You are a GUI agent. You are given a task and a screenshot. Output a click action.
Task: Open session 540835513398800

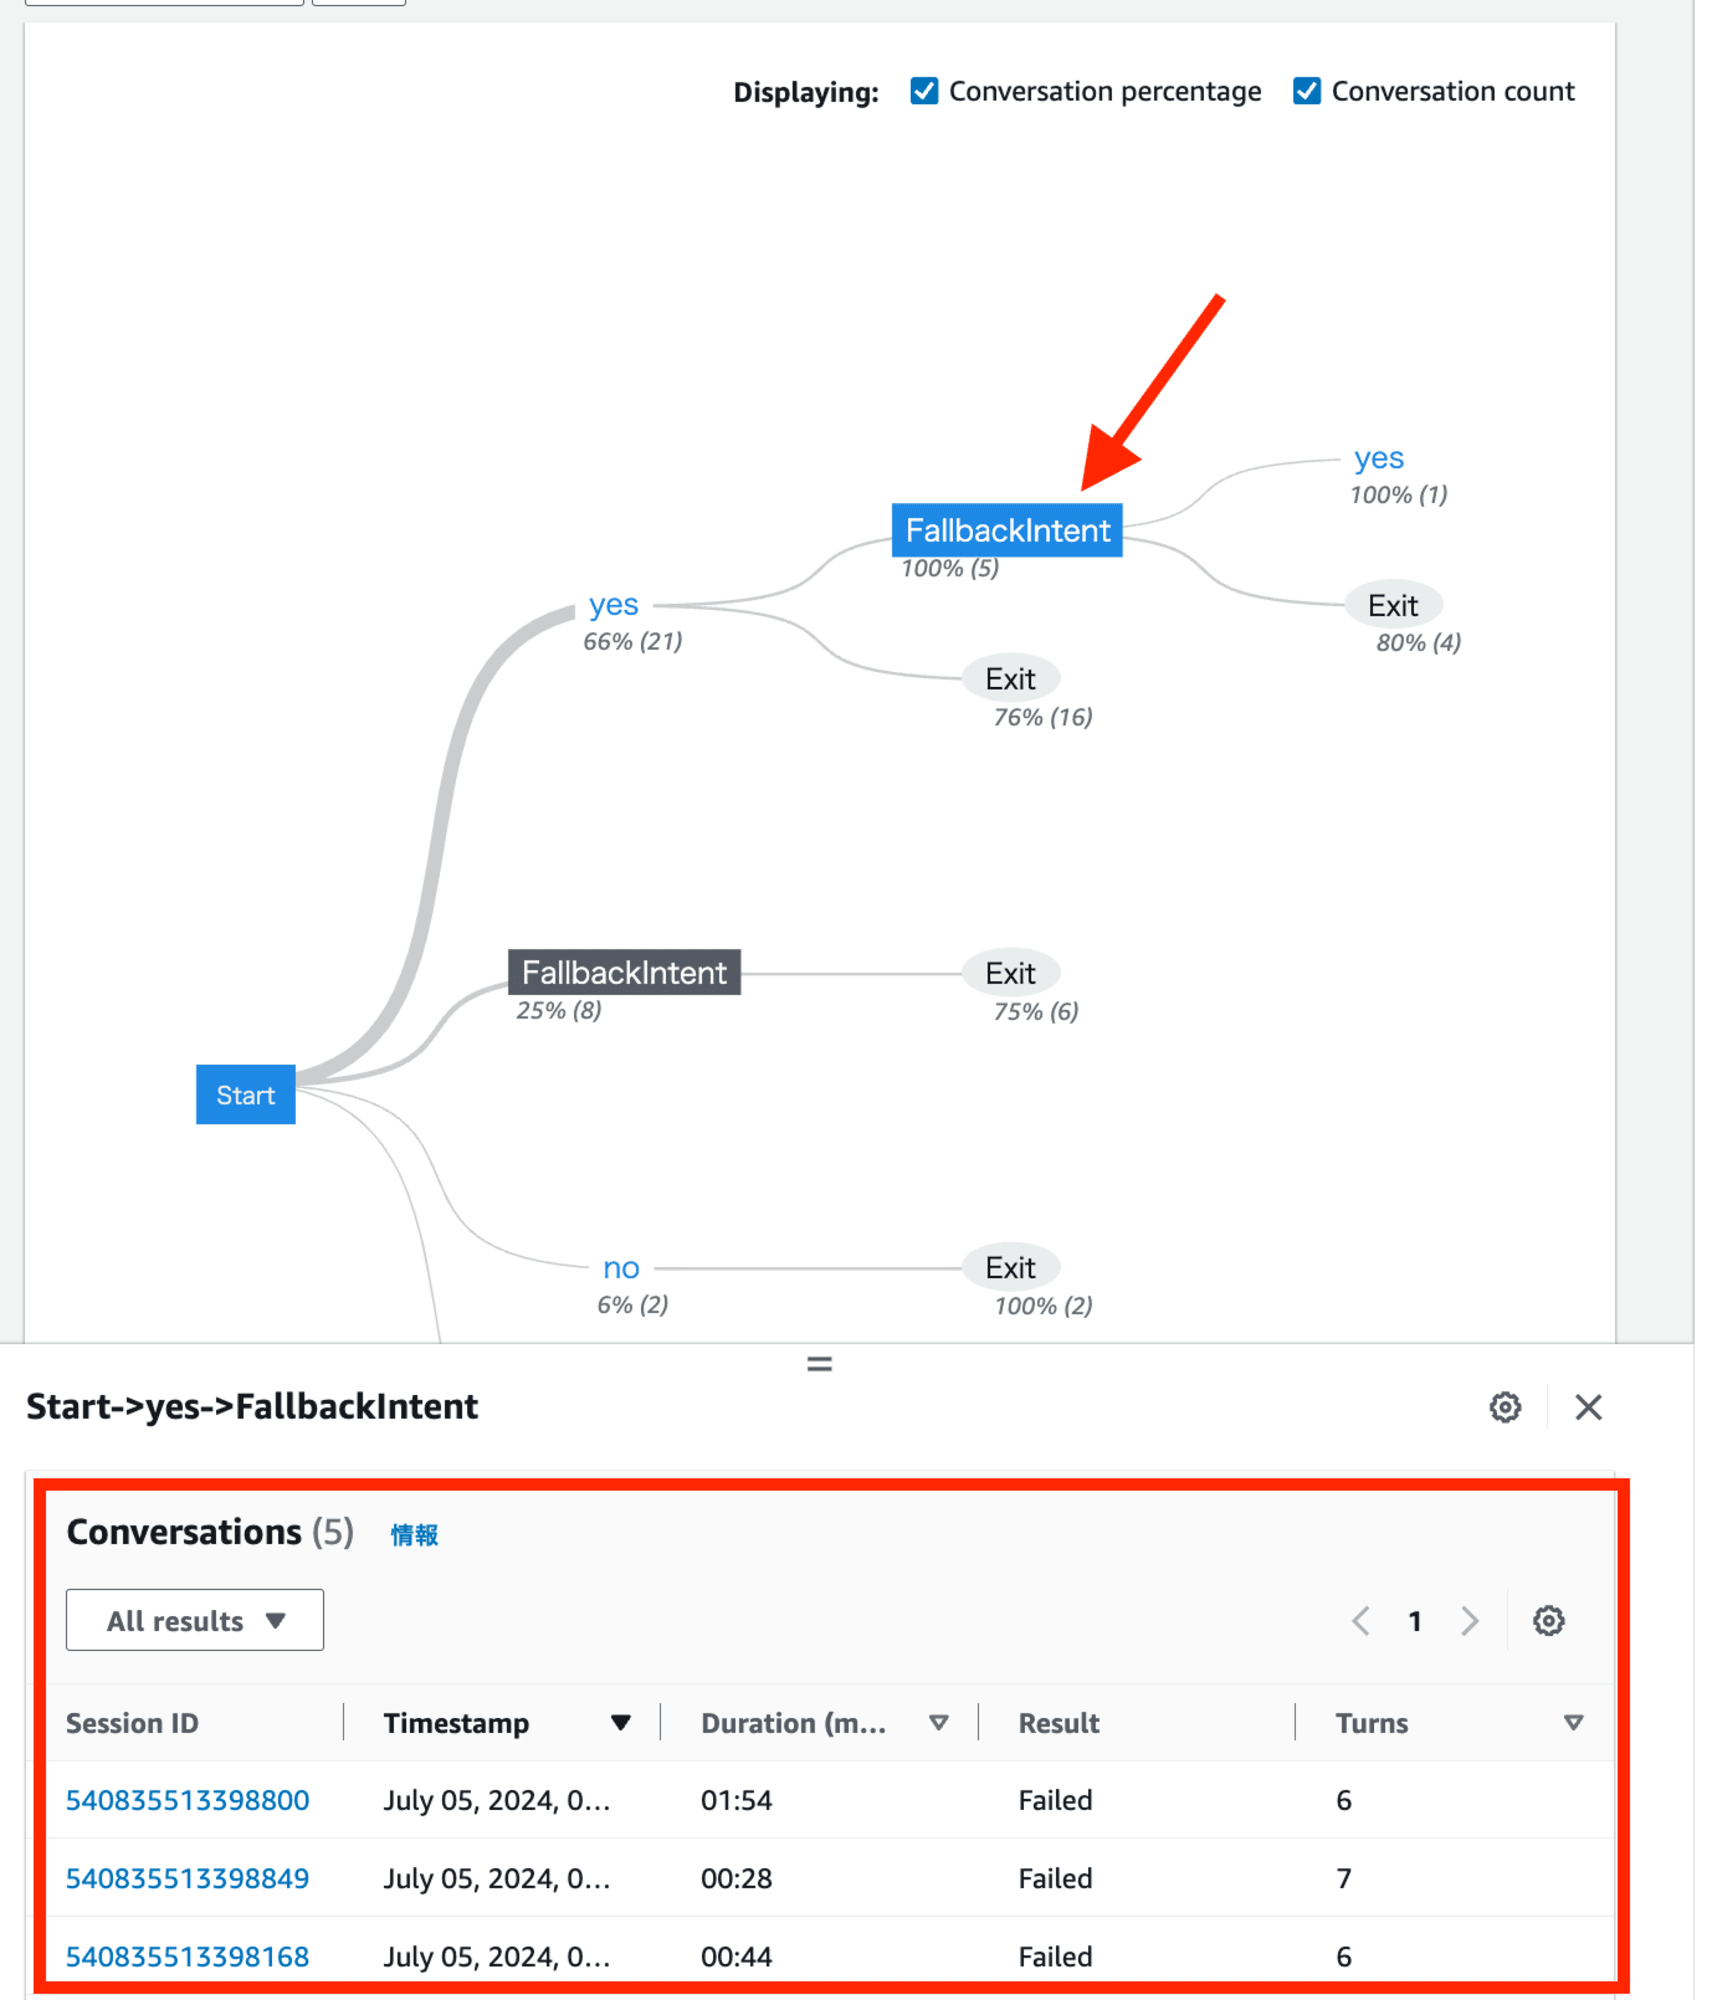tap(188, 1800)
